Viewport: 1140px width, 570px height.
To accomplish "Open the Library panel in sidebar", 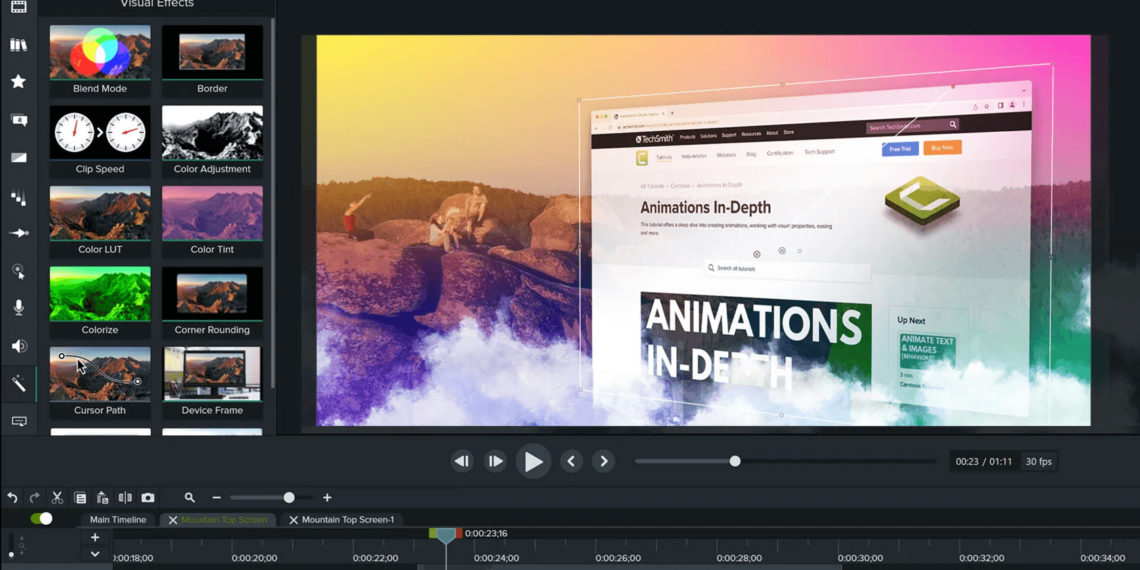I will tap(18, 45).
